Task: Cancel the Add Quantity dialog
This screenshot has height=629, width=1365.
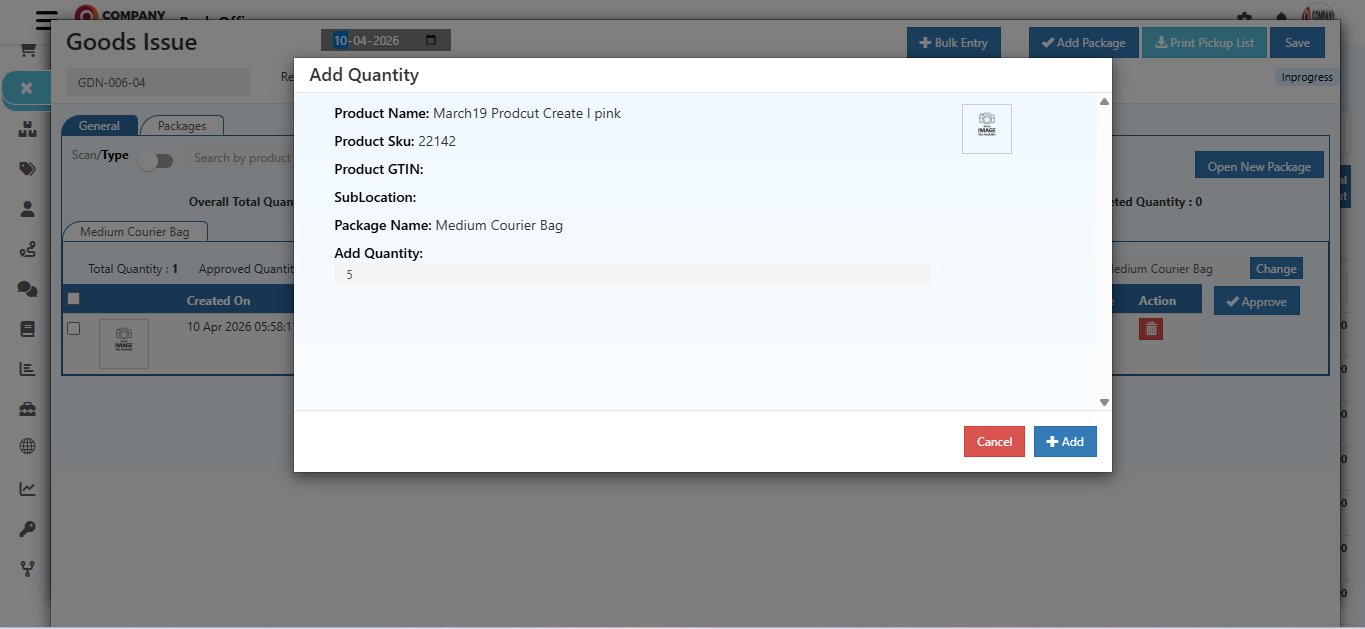Action: pyautogui.click(x=993, y=441)
